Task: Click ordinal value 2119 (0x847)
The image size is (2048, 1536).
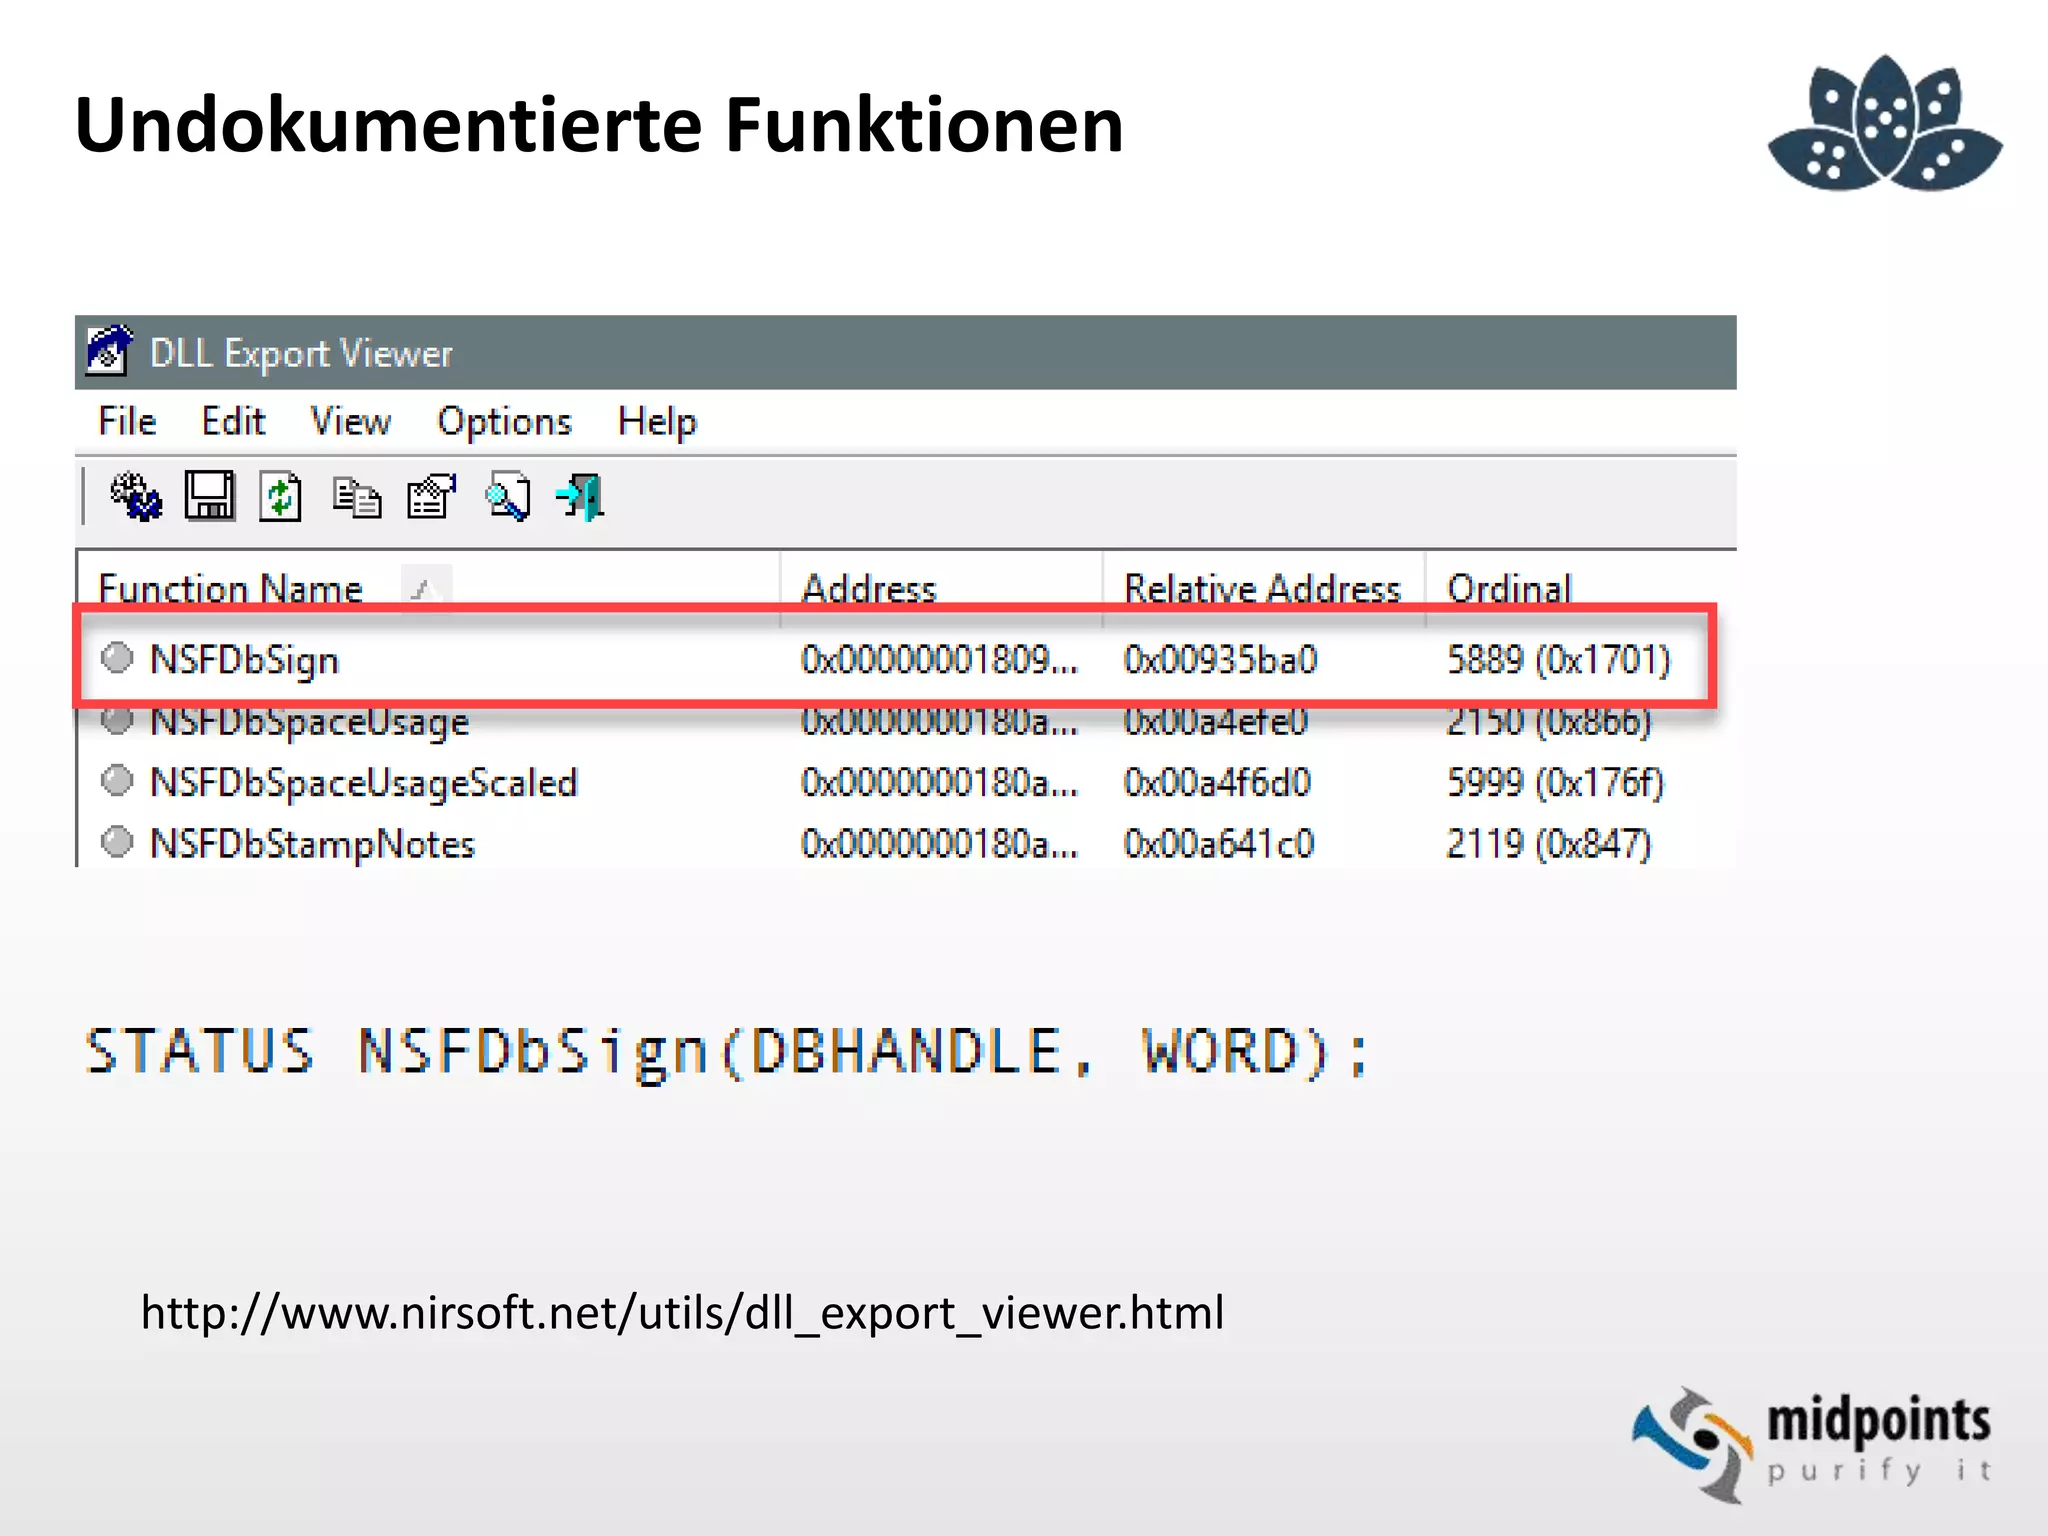Action: coord(1548,843)
